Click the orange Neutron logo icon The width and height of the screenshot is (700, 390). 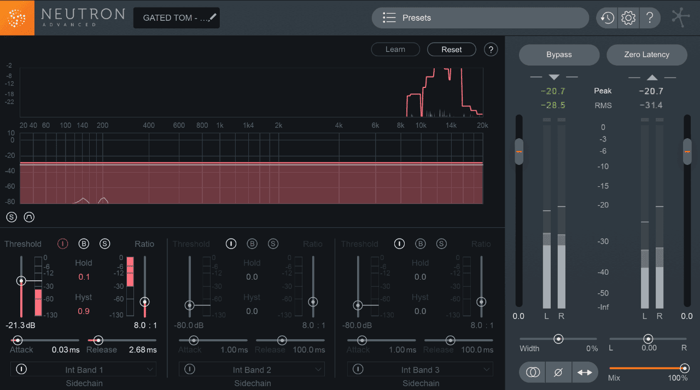(17, 18)
